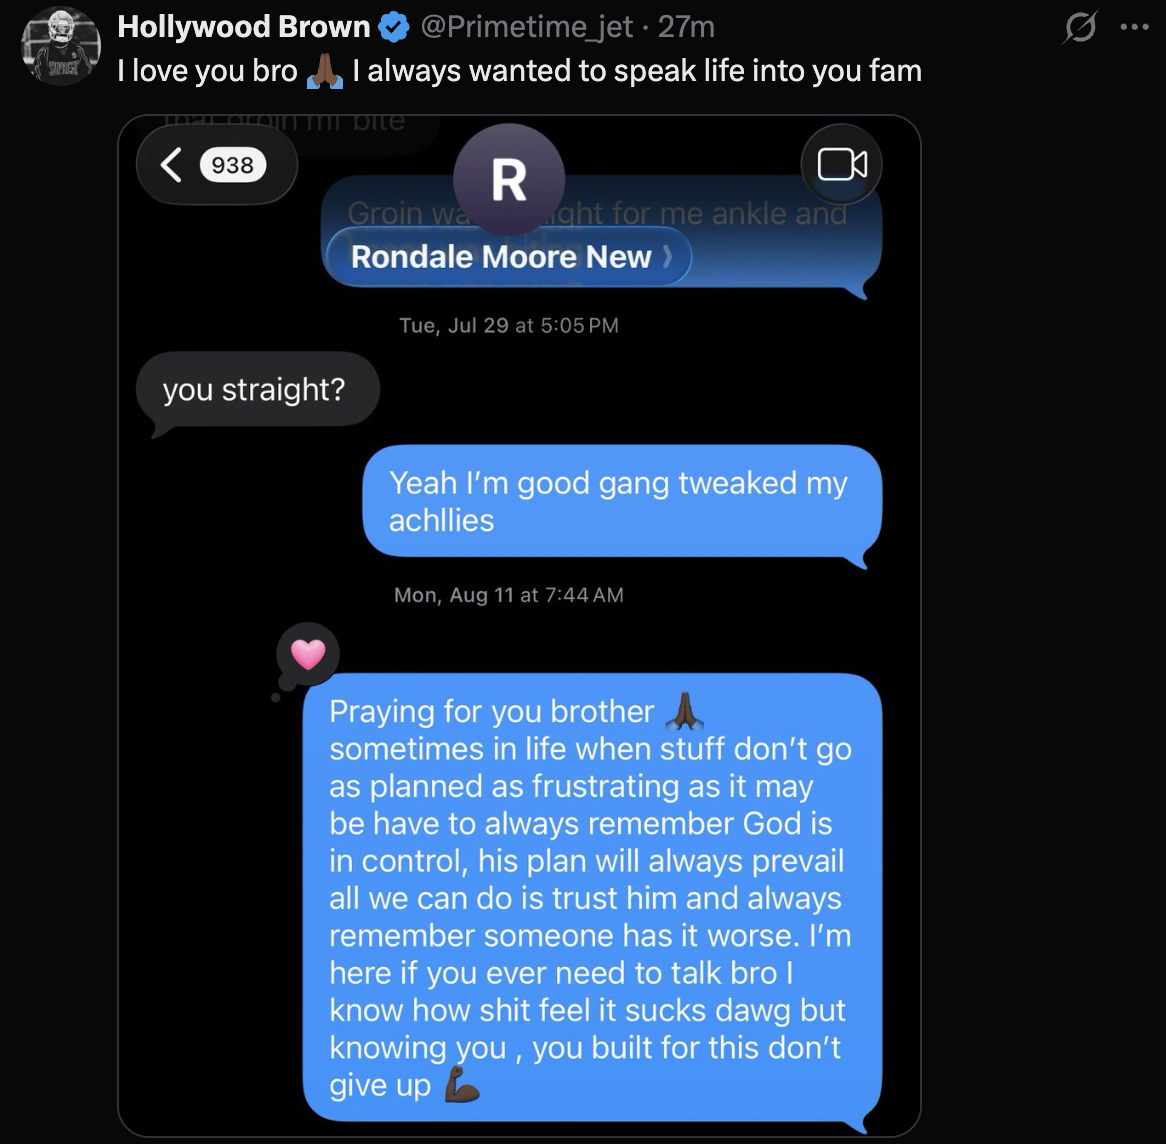Click the praying hands emoji in the tweet text
Screen dimensions: 1166x1144
click(325, 72)
